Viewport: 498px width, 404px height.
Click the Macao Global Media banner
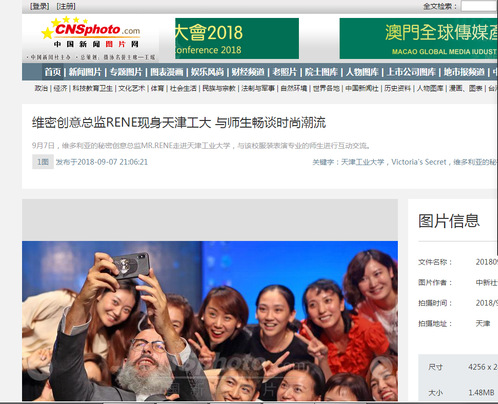[419, 38]
